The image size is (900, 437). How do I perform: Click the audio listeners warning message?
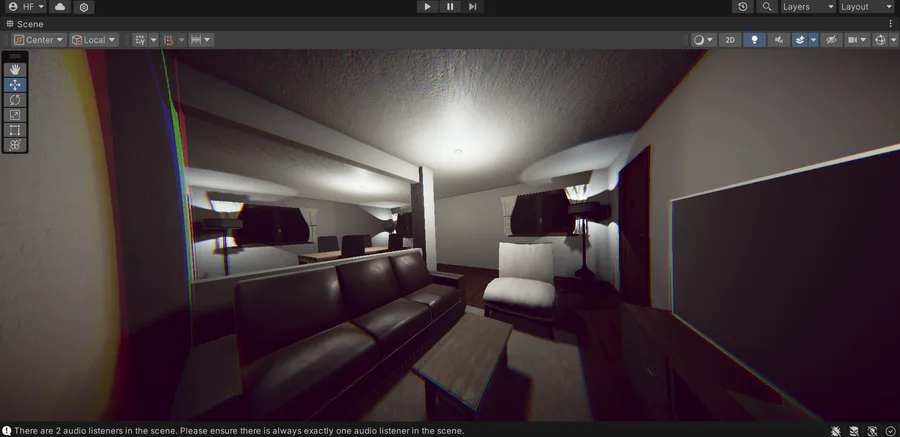click(x=239, y=431)
